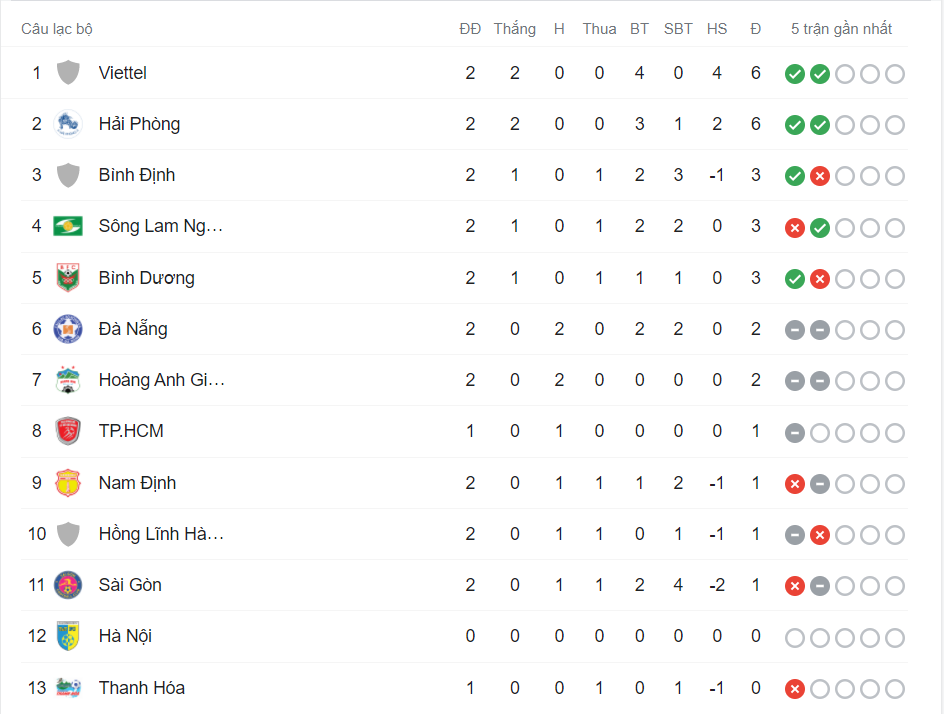Viewport: 944px width, 714px height.
Task: Select the Hải Phòng club badge
Action: point(67,123)
